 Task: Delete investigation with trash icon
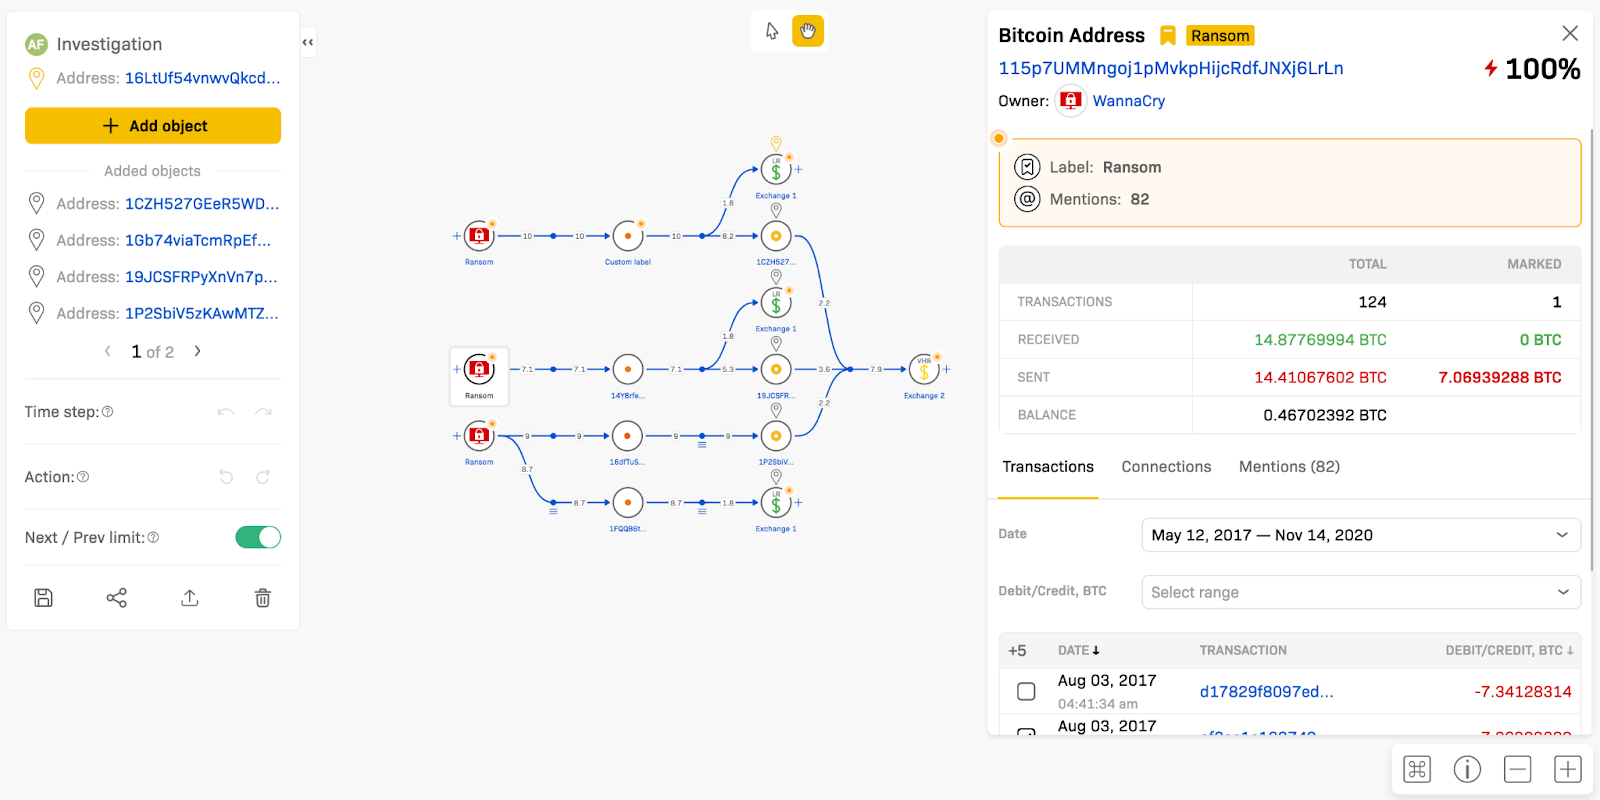(x=263, y=598)
